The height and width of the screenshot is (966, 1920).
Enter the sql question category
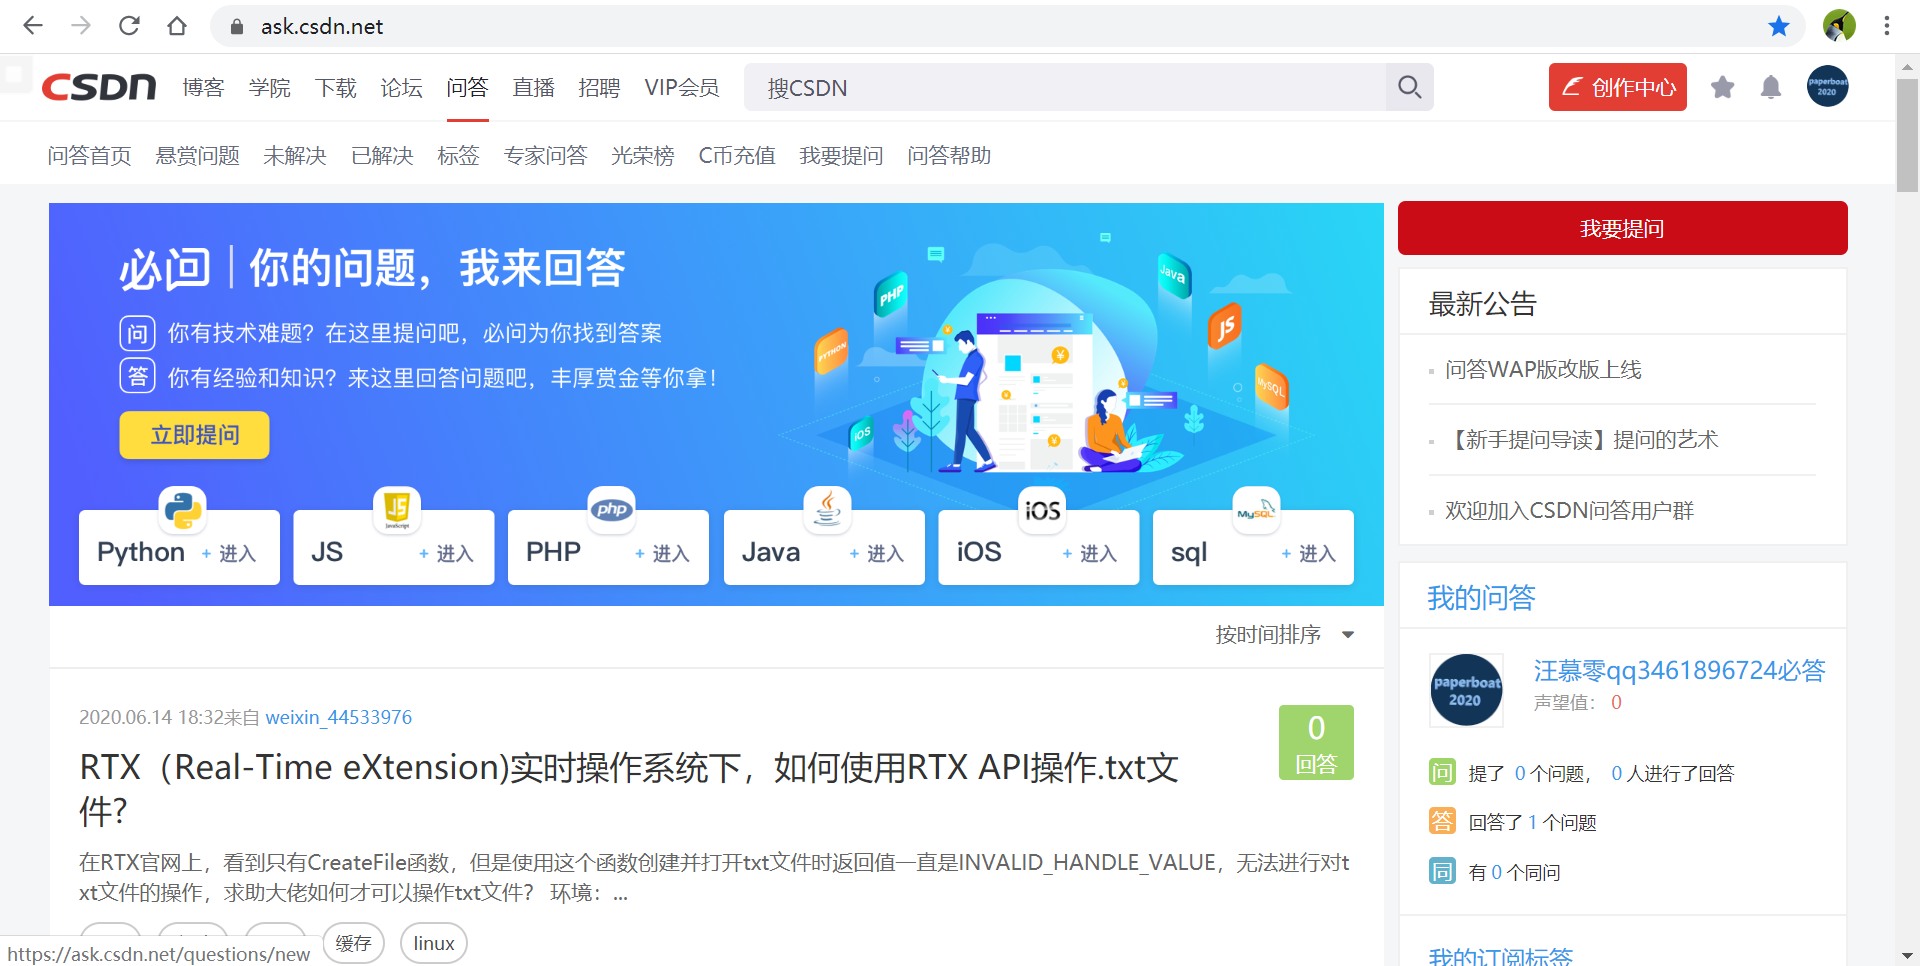[1253, 548]
